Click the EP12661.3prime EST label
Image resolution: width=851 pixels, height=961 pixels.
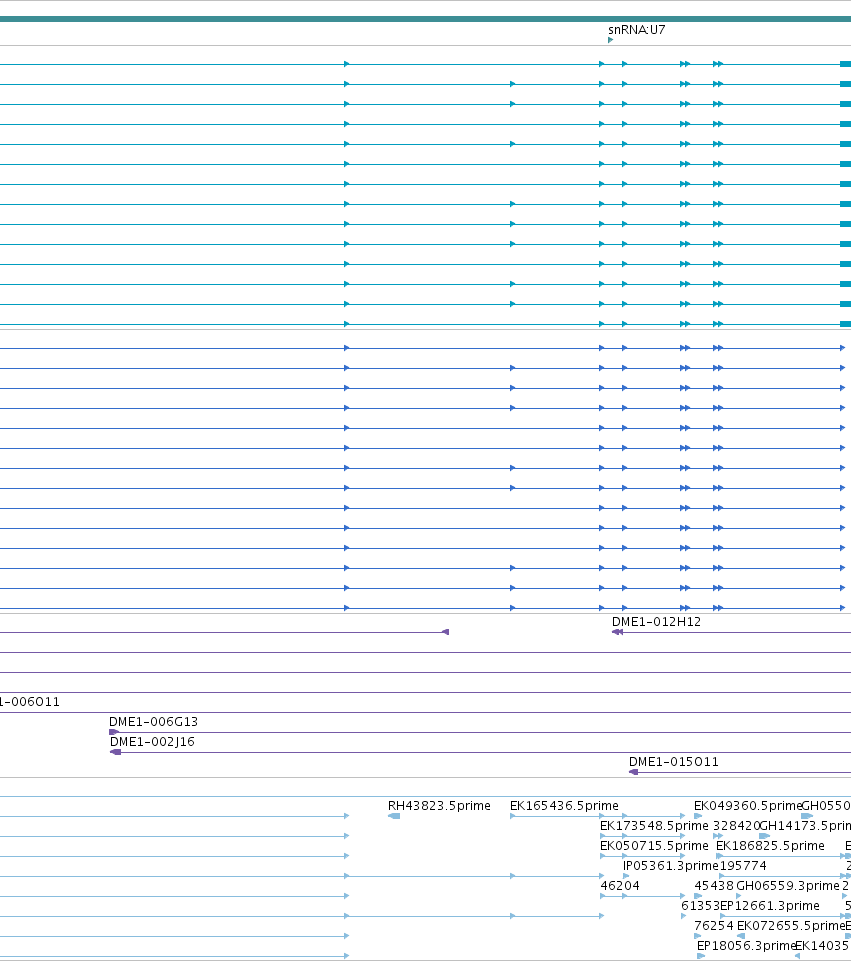pyautogui.click(x=770, y=906)
